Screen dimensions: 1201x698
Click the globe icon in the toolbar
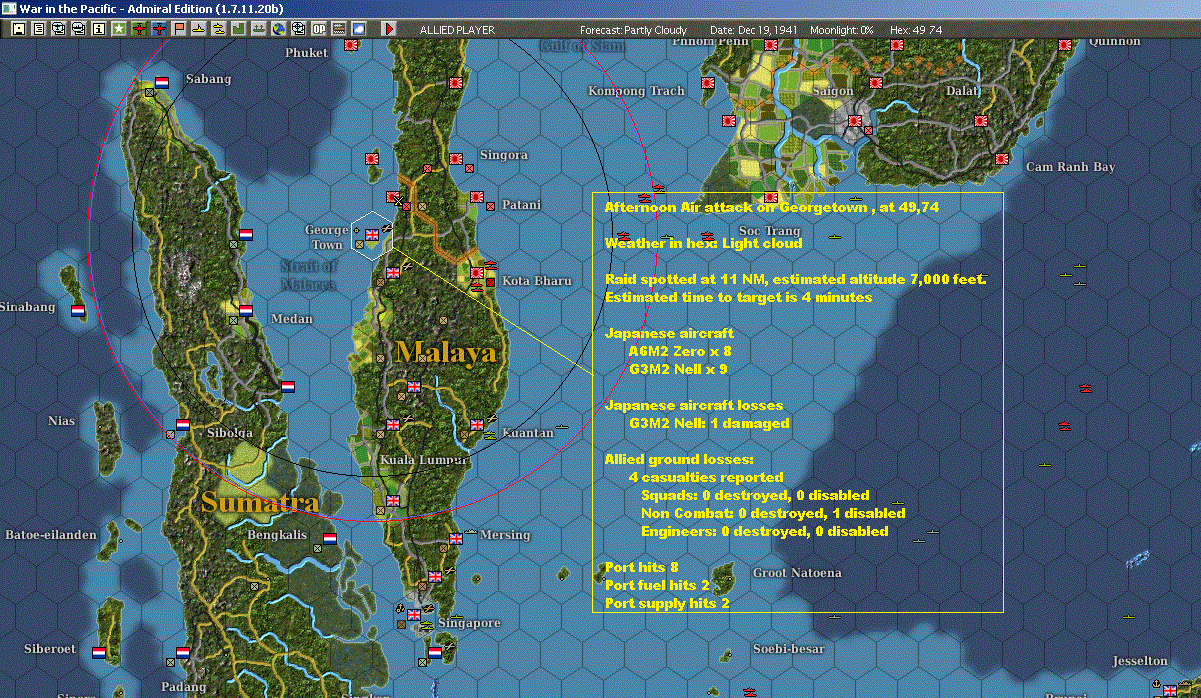pyautogui.click(x=279, y=29)
